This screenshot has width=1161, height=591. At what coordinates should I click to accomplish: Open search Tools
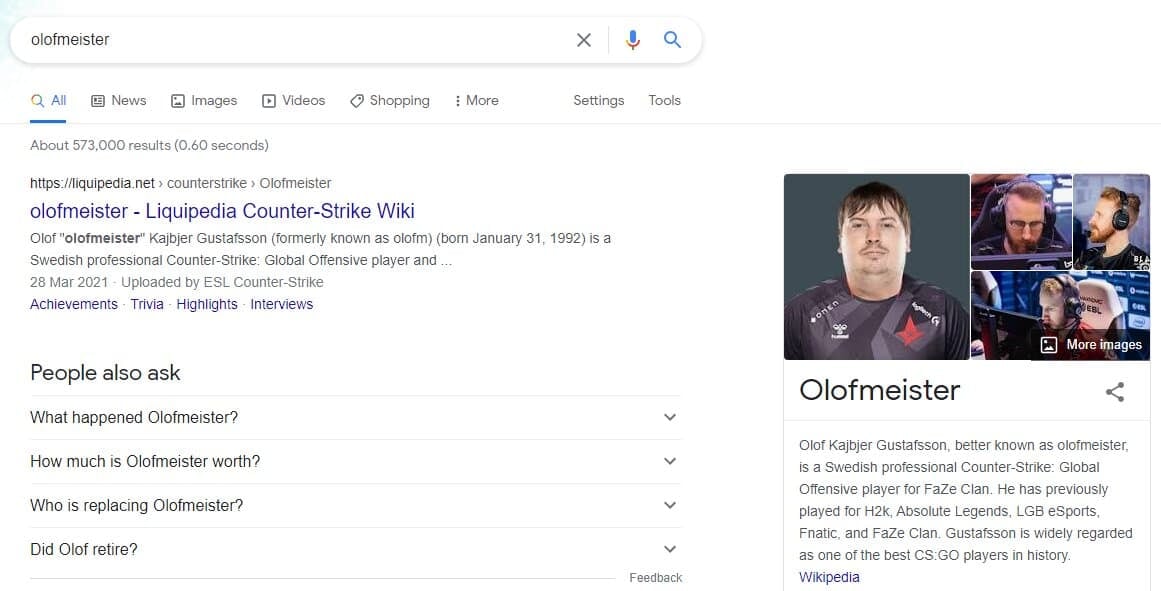(x=664, y=100)
